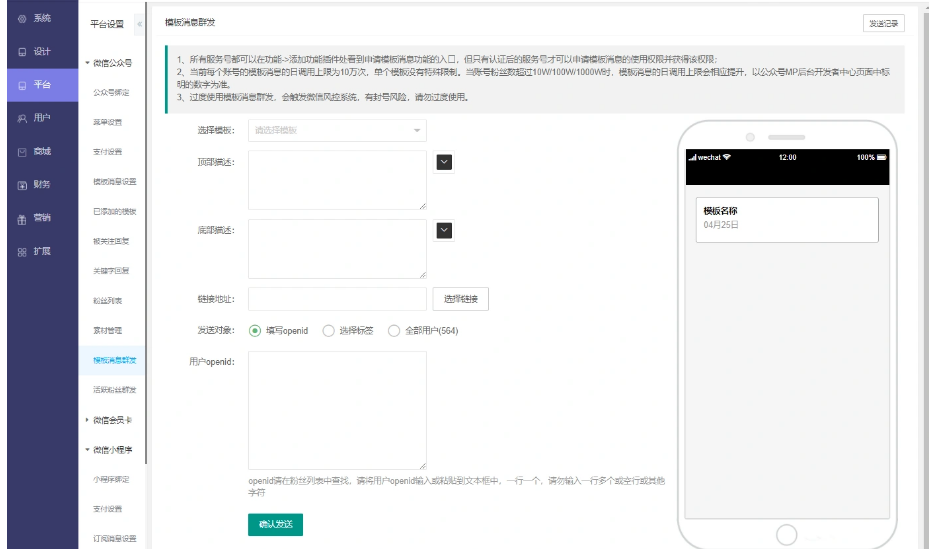
Task: Select the 选择标签 radio option
Action: 328,331
